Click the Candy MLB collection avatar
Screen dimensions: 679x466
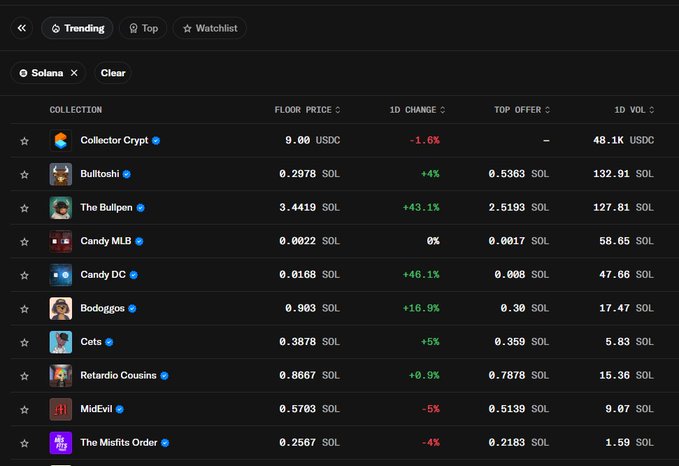tap(61, 241)
